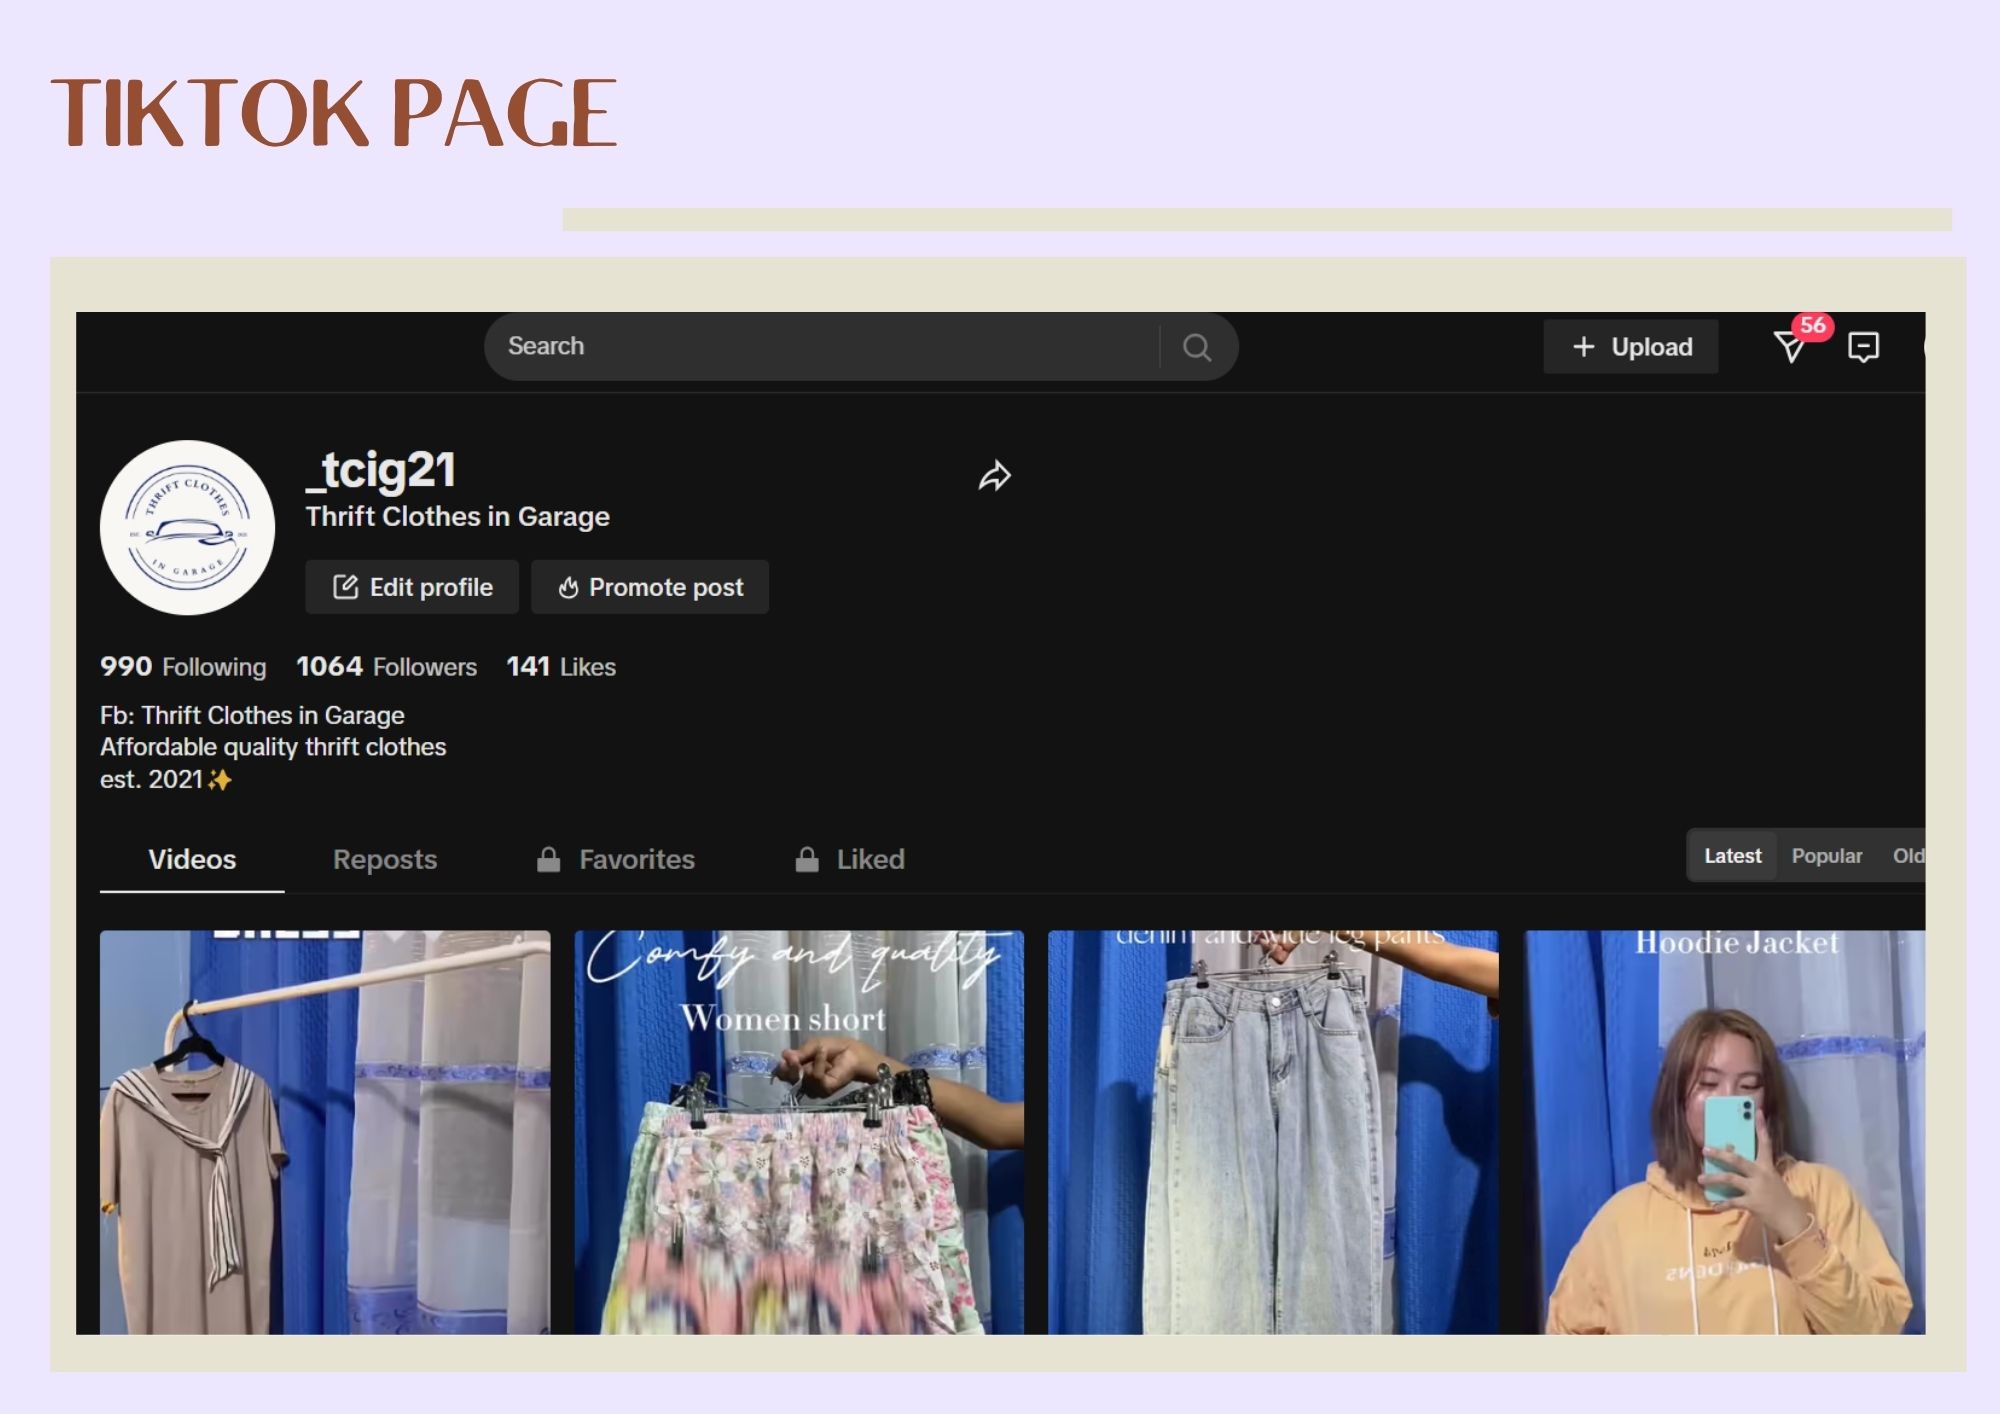
Task: Select the Latest sort option
Action: click(x=1732, y=856)
